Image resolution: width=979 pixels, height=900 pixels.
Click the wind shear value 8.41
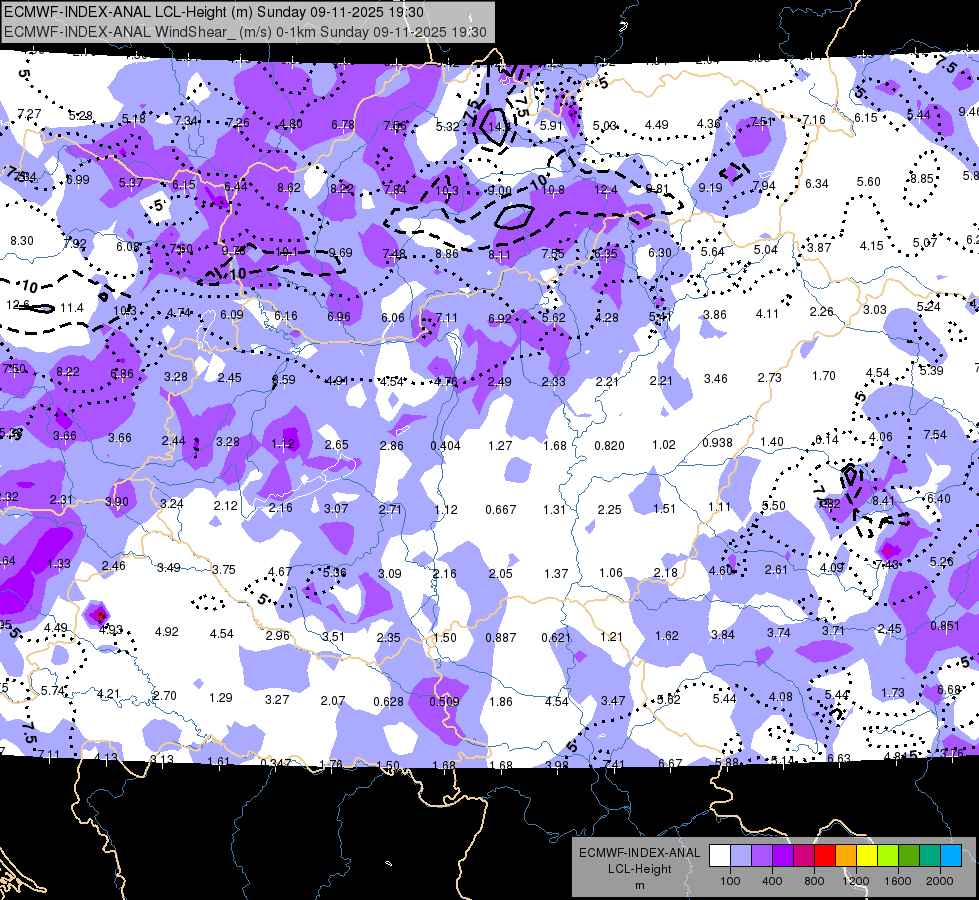pyautogui.click(x=883, y=500)
